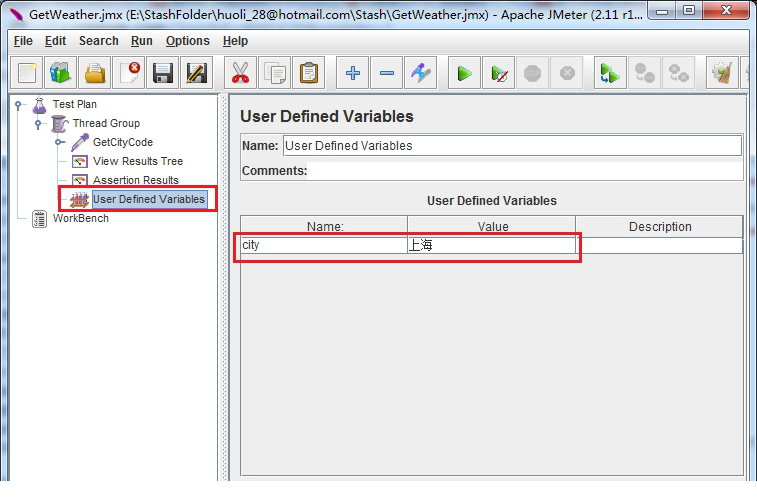The width and height of the screenshot is (757, 500).
Task: Collapse the Test Plan tree node
Action: coord(18,104)
